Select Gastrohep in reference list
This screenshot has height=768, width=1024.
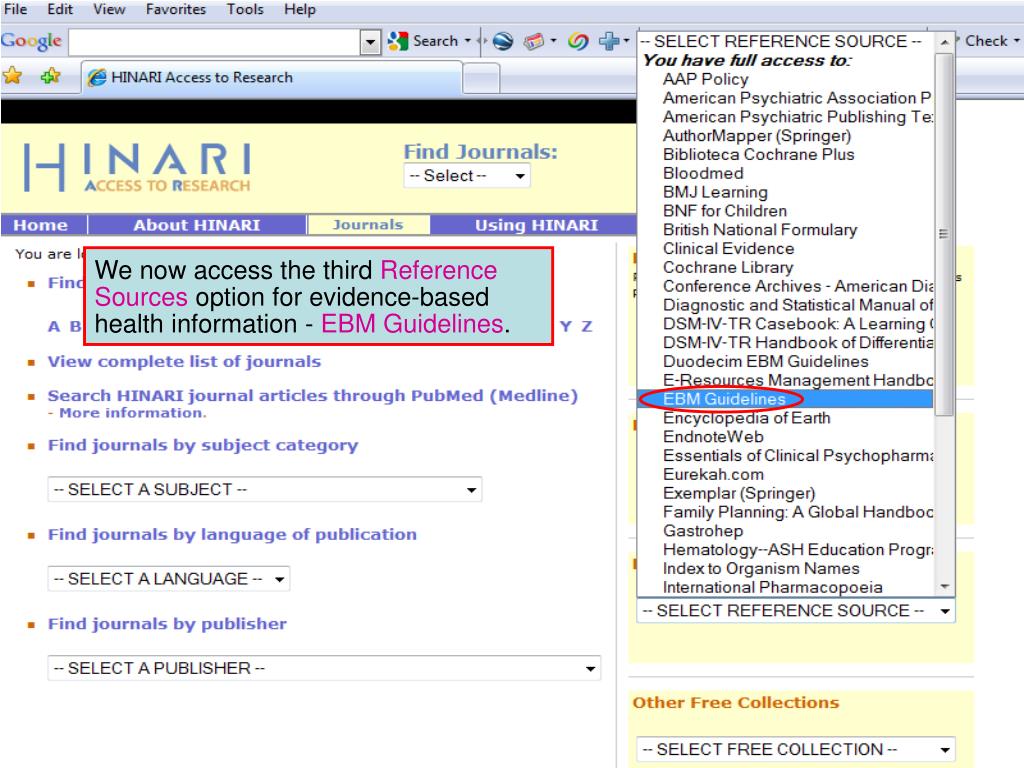(785, 531)
